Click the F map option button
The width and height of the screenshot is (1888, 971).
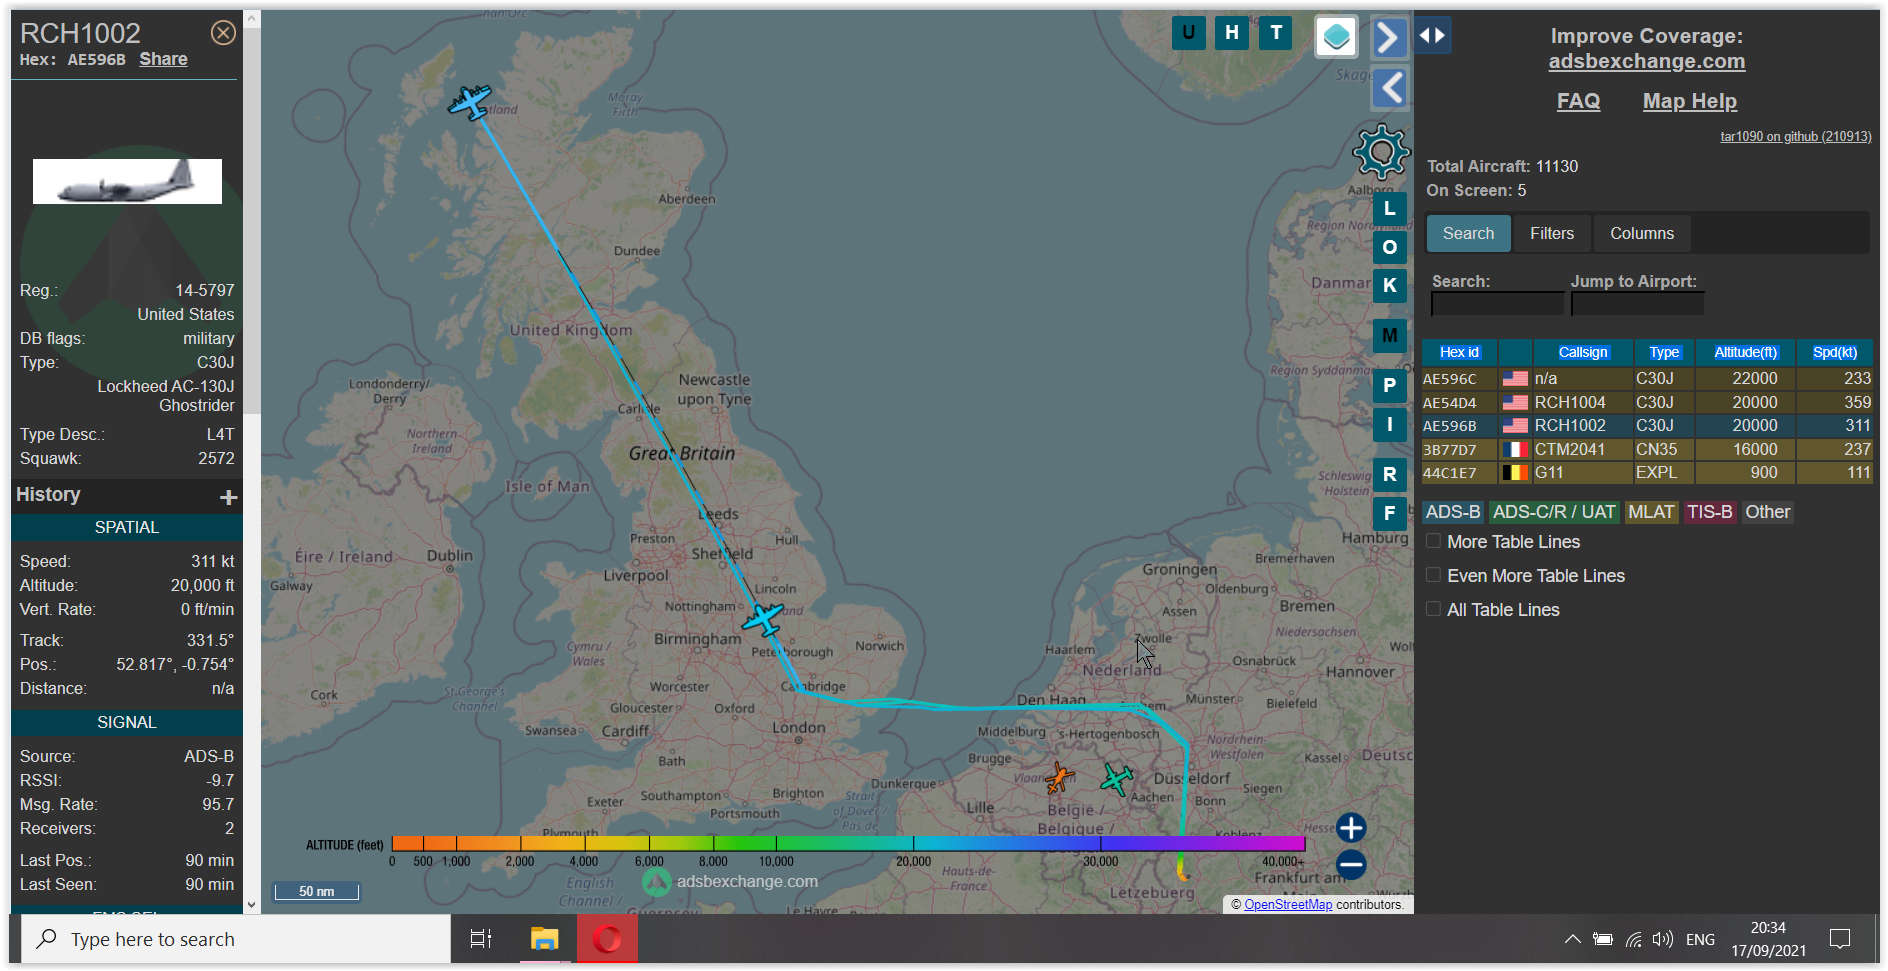[x=1390, y=514]
